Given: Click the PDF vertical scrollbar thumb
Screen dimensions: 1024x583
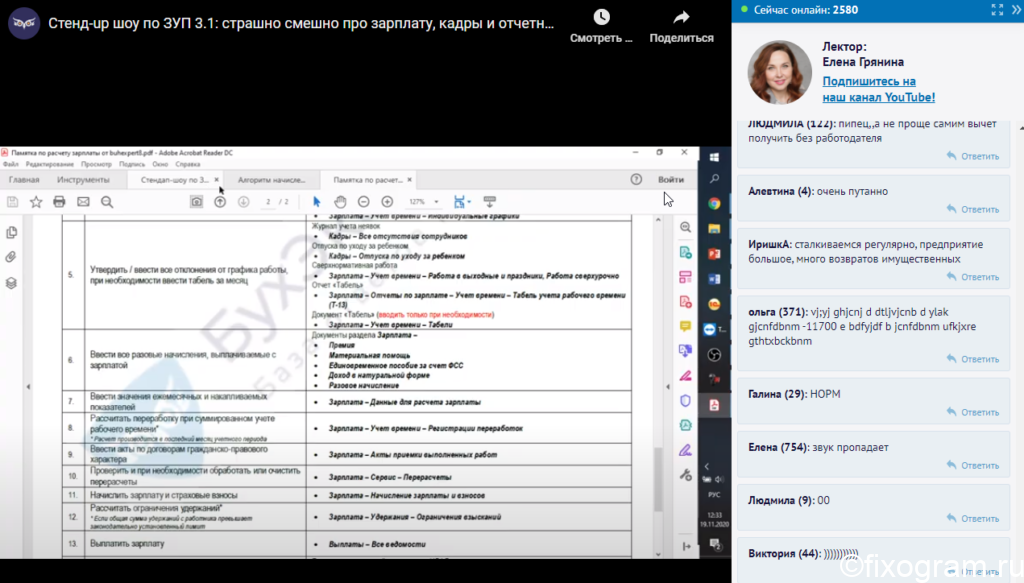Looking at the screenshot, I should (658, 480).
